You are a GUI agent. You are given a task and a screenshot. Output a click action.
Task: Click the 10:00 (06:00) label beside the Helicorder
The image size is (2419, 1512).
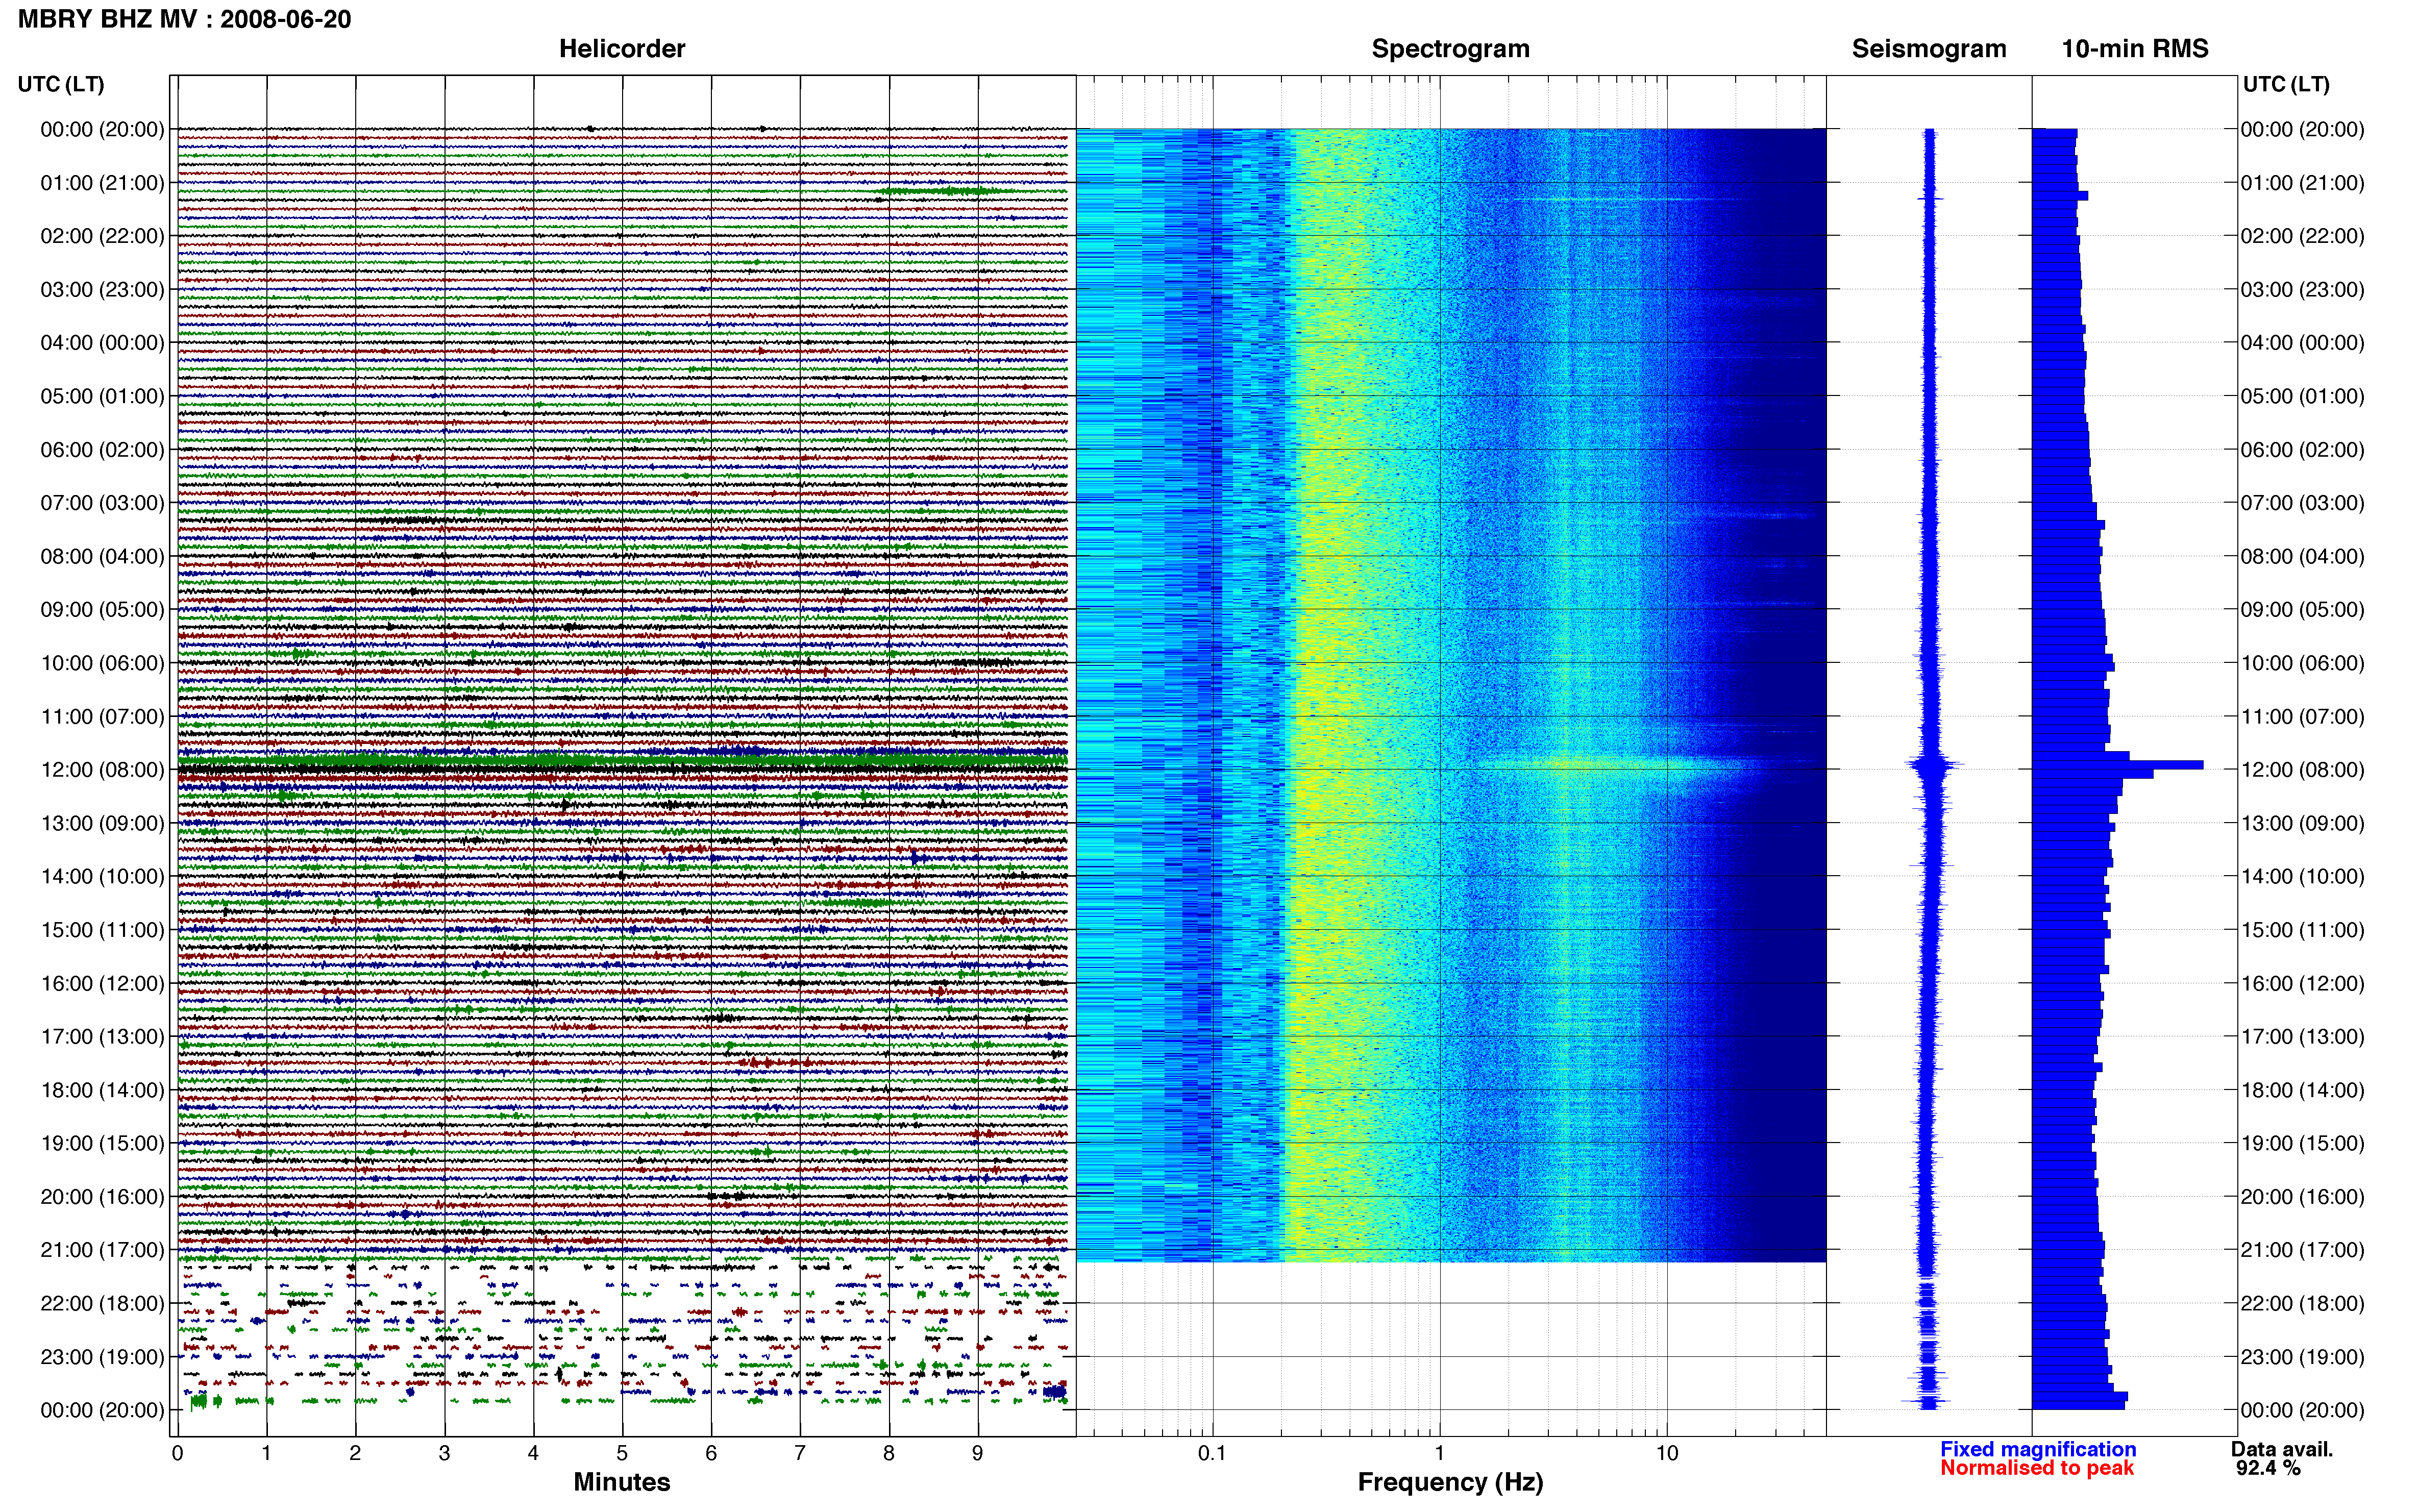pos(102,663)
